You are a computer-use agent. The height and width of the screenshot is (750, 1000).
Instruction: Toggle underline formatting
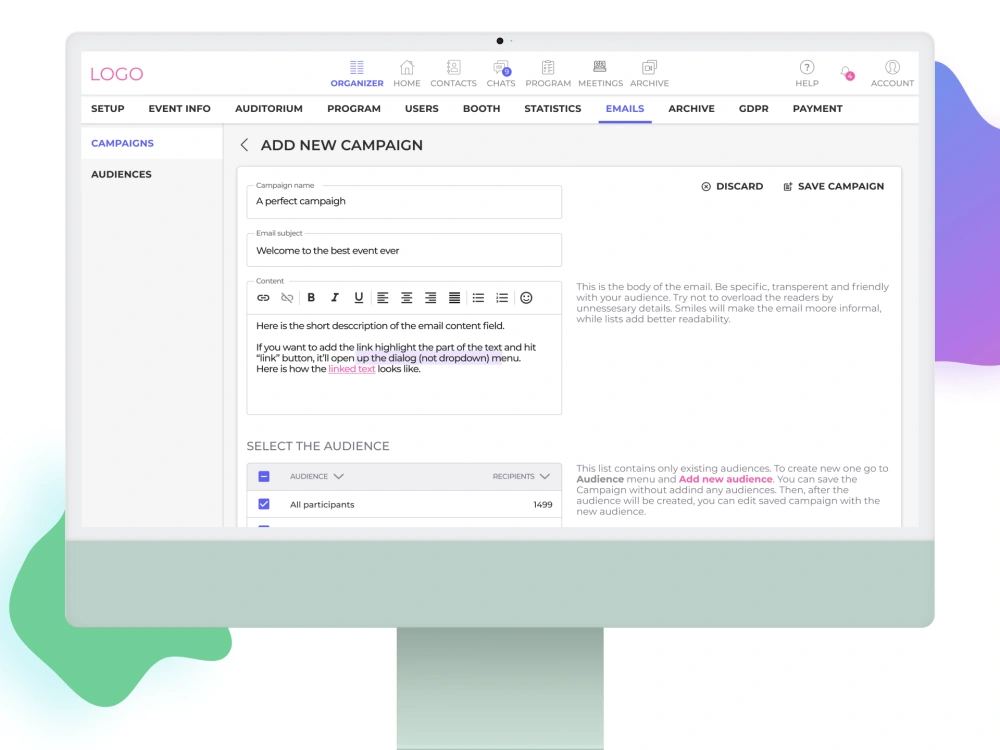358,297
